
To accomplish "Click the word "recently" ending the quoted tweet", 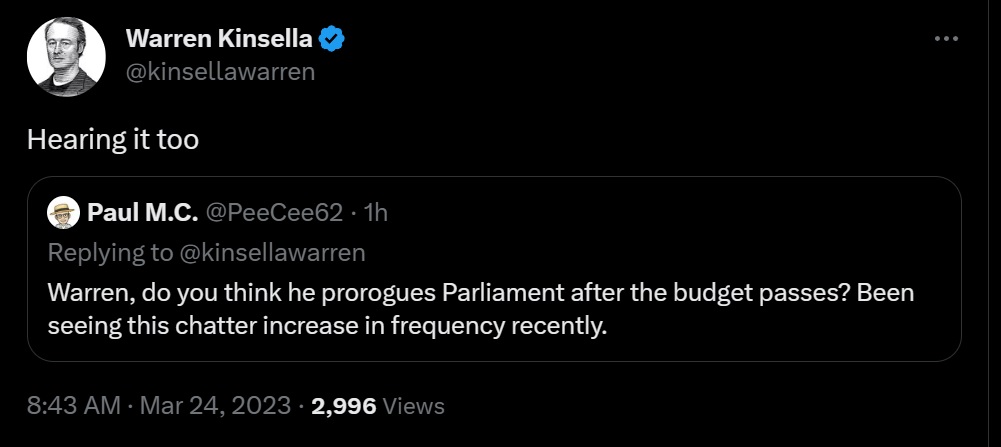I will click(566, 326).
